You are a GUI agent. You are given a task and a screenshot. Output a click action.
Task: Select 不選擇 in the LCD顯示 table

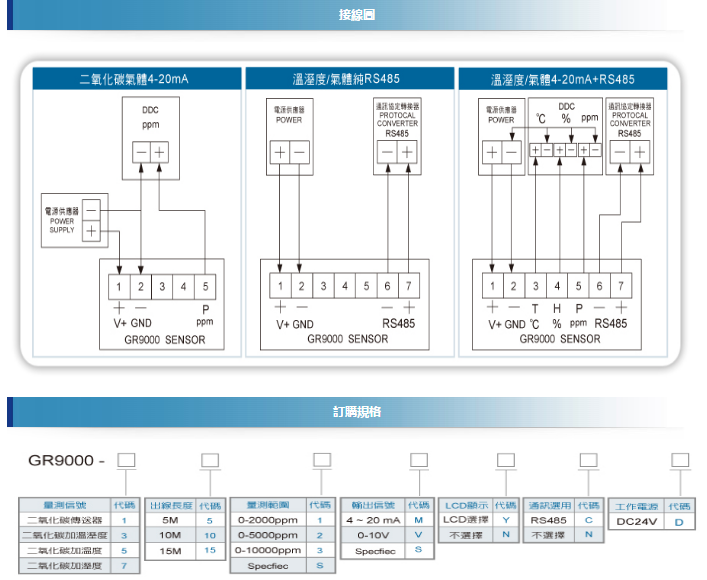pos(466,535)
